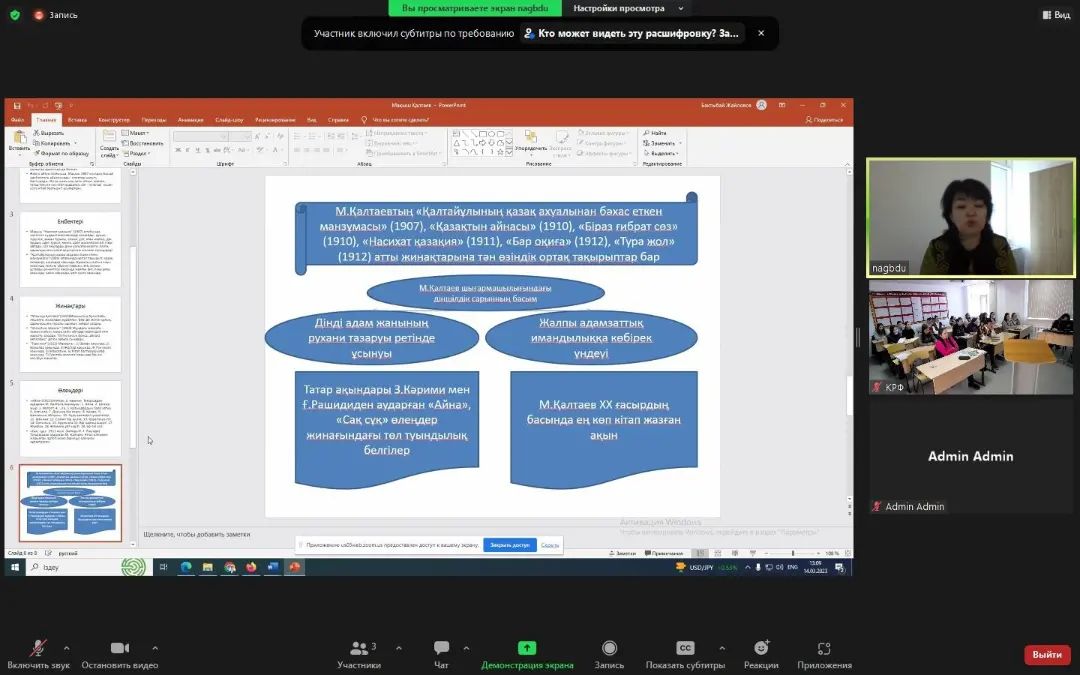Image resolution: width=1080 pixels, height=675 pixels.
Task: Expand video options arrow next to camera
Action: click(x=155, y=648)
